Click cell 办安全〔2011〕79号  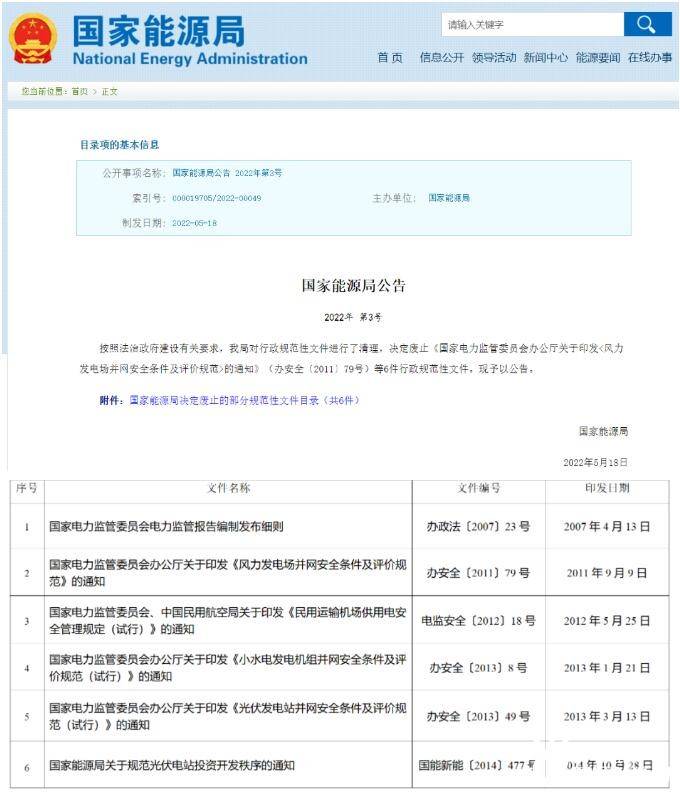click(478, 573)
